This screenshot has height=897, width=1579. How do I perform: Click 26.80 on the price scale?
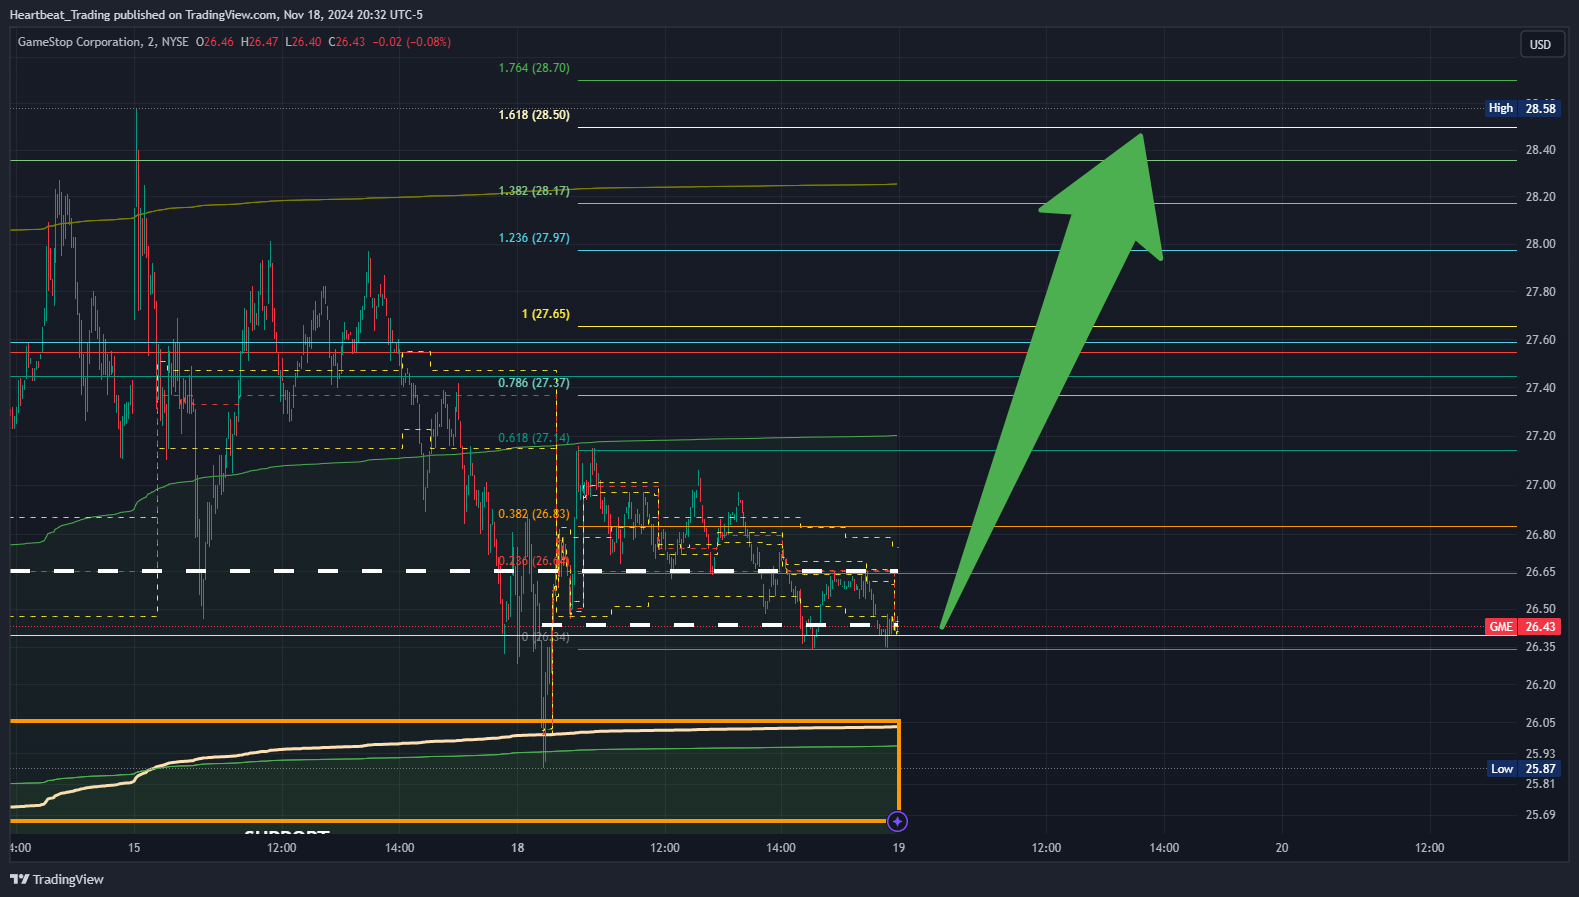click(x=1540, y=535)
